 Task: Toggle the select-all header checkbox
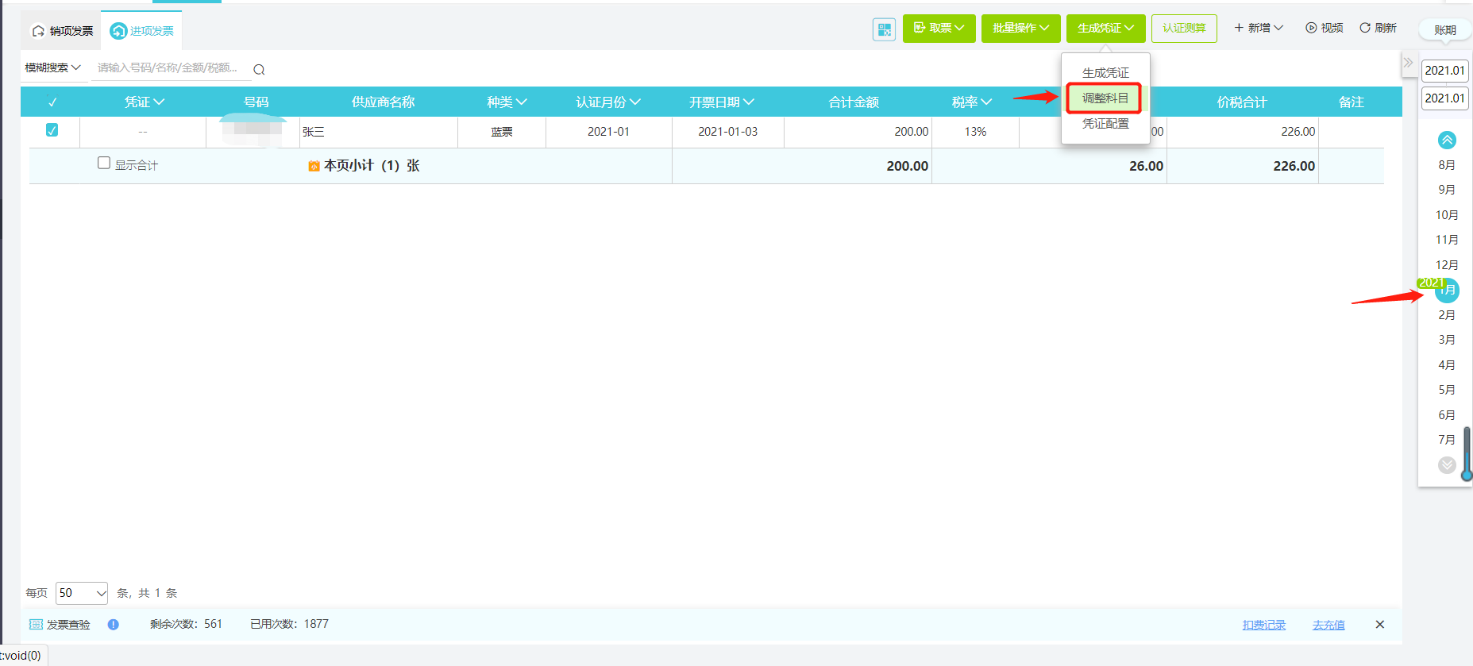[x=52, y=102]
